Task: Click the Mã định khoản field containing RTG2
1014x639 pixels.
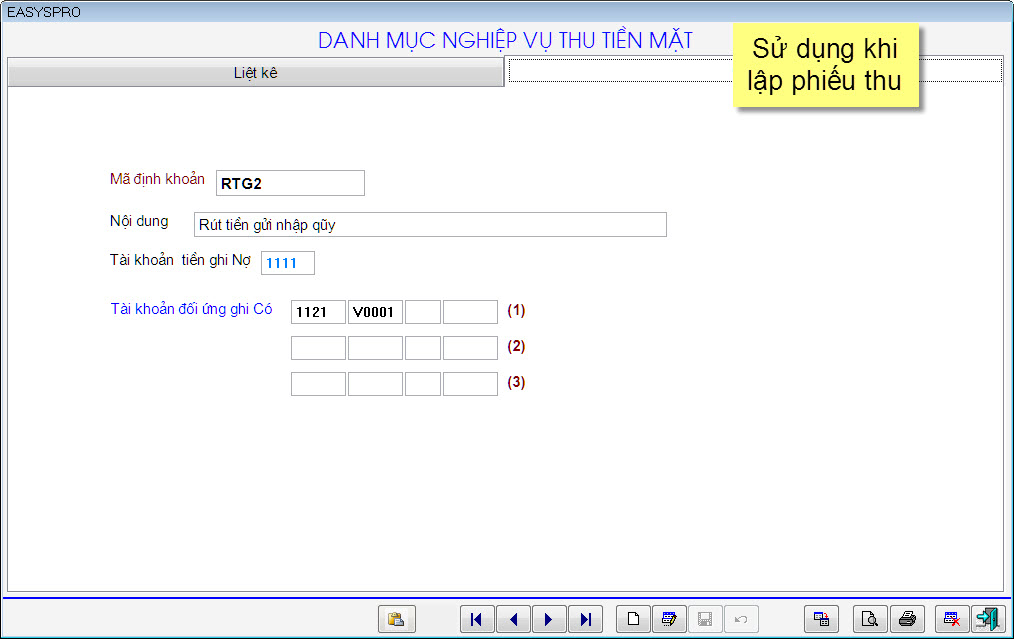Action: pos(290,183)
